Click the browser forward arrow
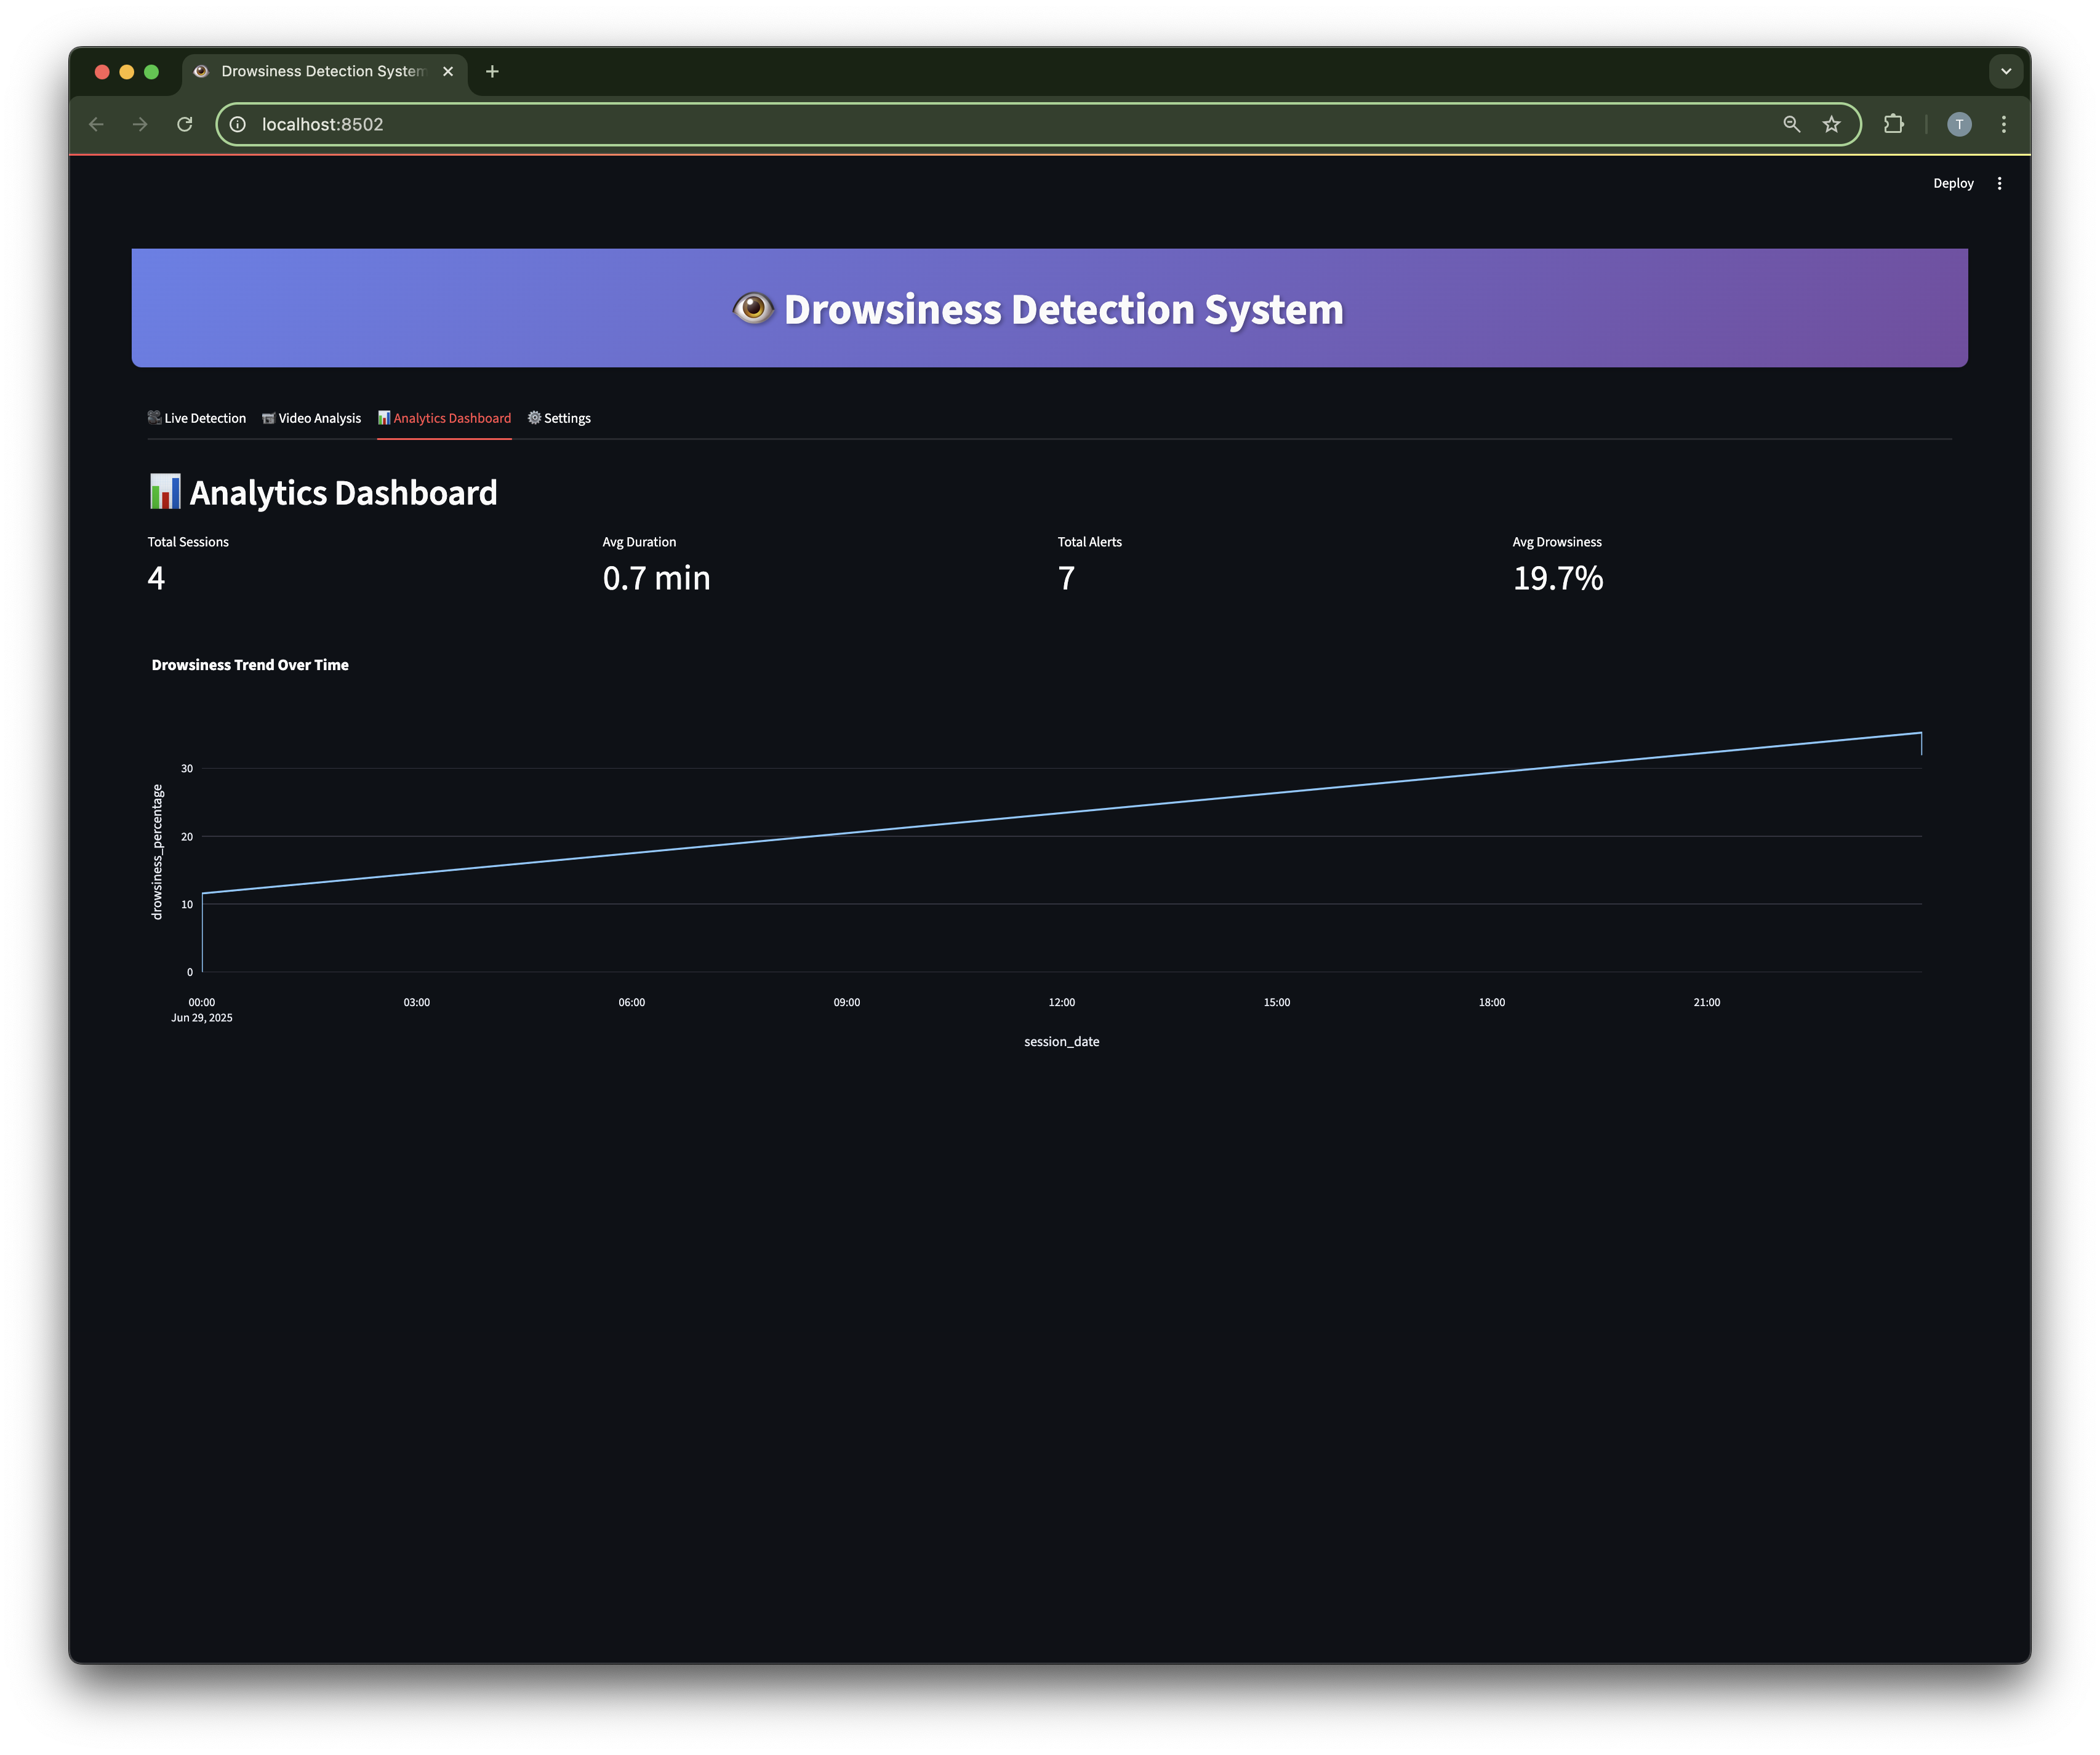The width and height of the screenshot is (2100, 1755). pos(140,124)
